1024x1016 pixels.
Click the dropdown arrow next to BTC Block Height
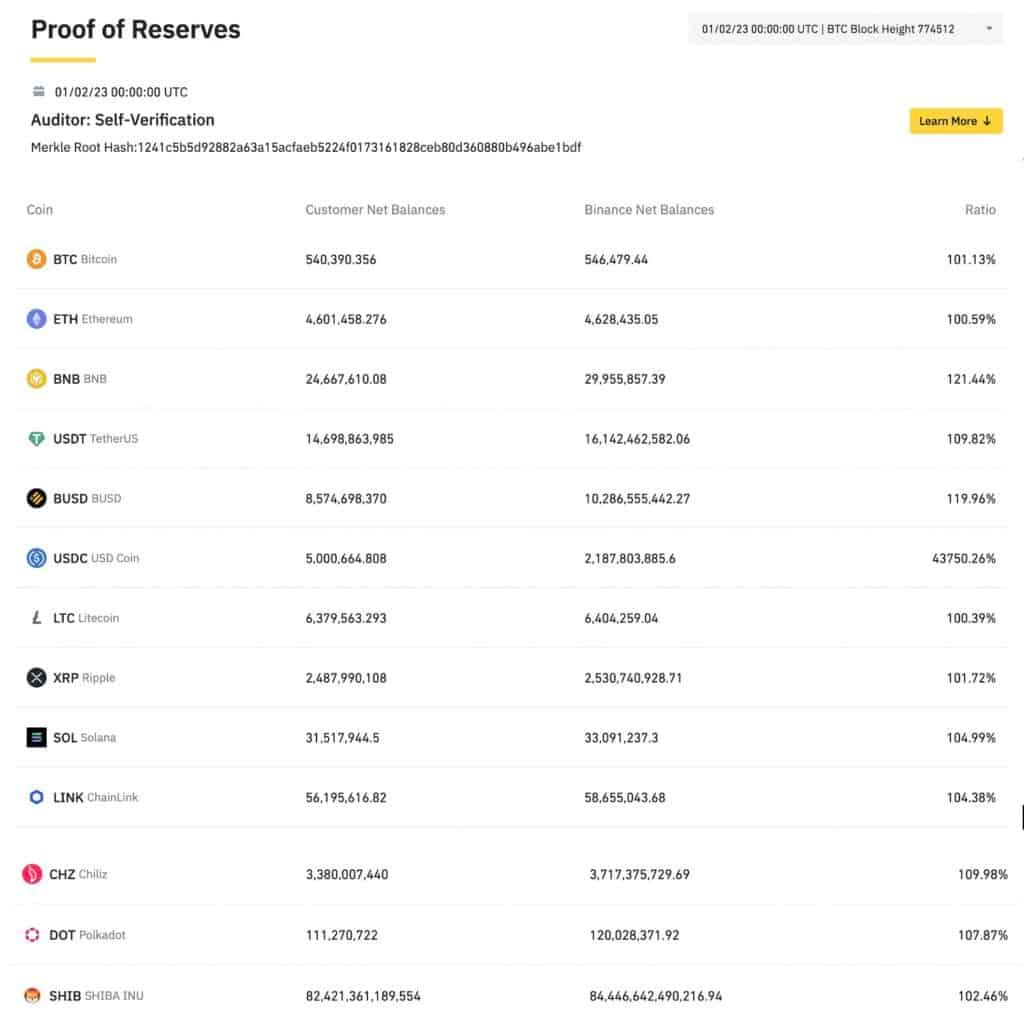(x=989, y=29)
